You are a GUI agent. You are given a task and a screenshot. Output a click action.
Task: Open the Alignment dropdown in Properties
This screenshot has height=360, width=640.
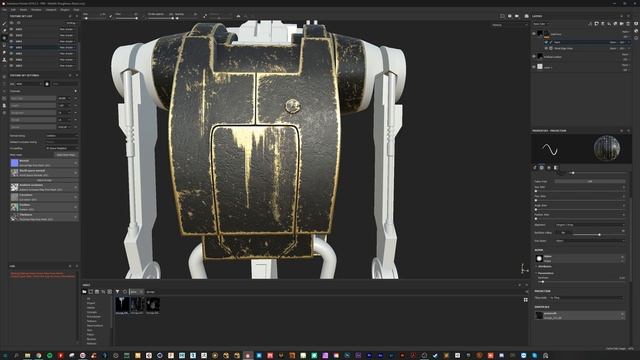tap(589, 225)
